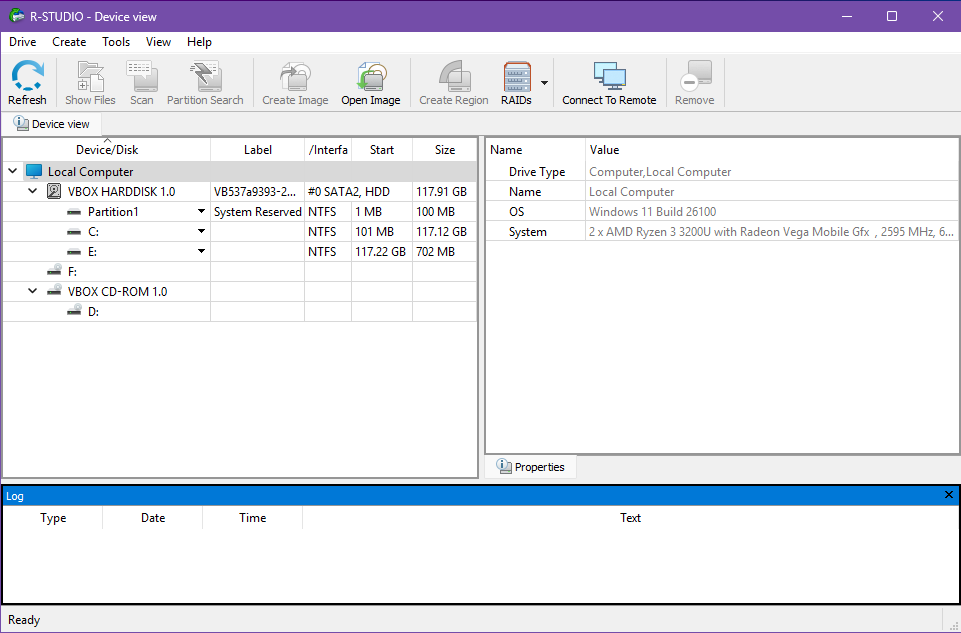
Task: Sort by the Label column header
Action: 257,150
